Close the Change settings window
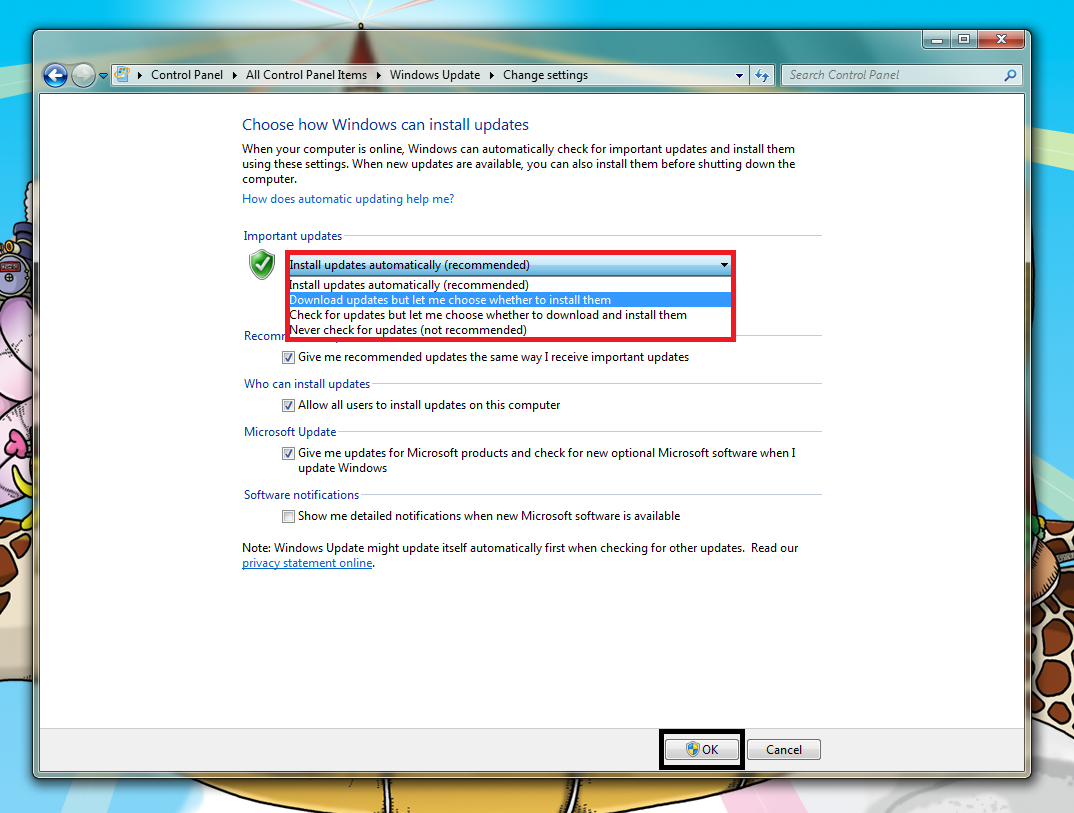The height and width of the screenshot is (813, 1074). point(1001,40)
